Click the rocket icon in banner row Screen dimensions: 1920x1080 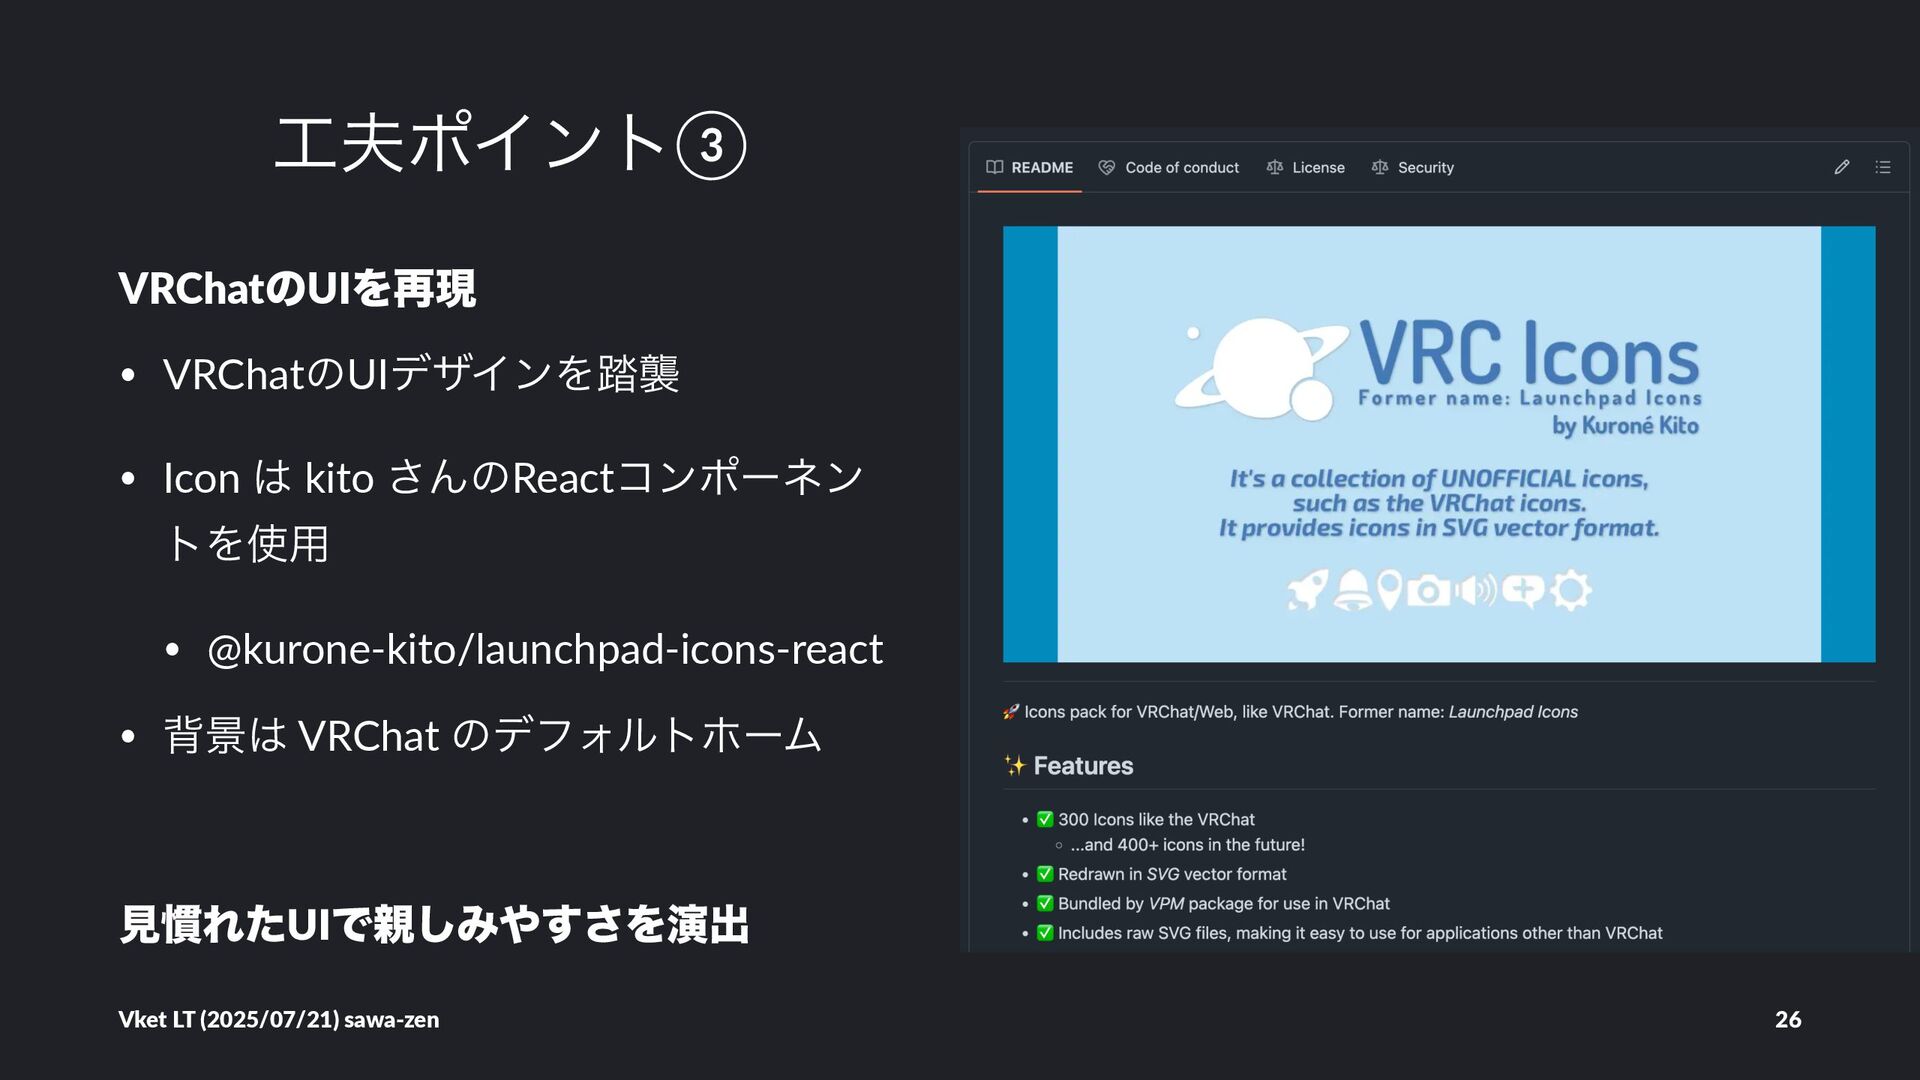click(x=1307, y=590)
